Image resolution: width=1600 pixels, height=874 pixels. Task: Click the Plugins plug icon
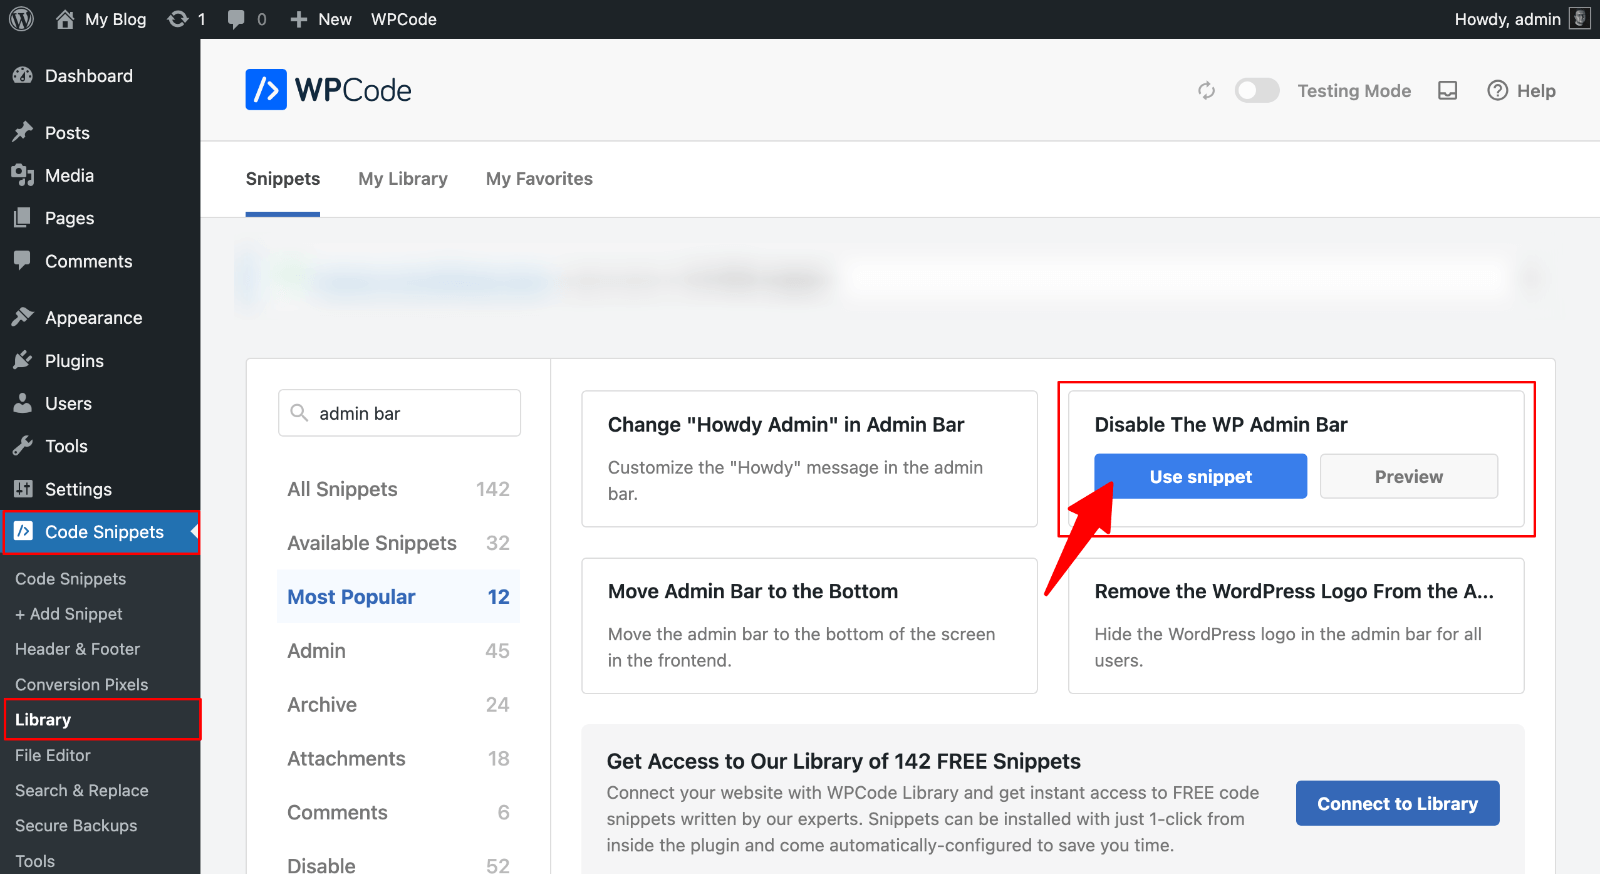(22, 360)
